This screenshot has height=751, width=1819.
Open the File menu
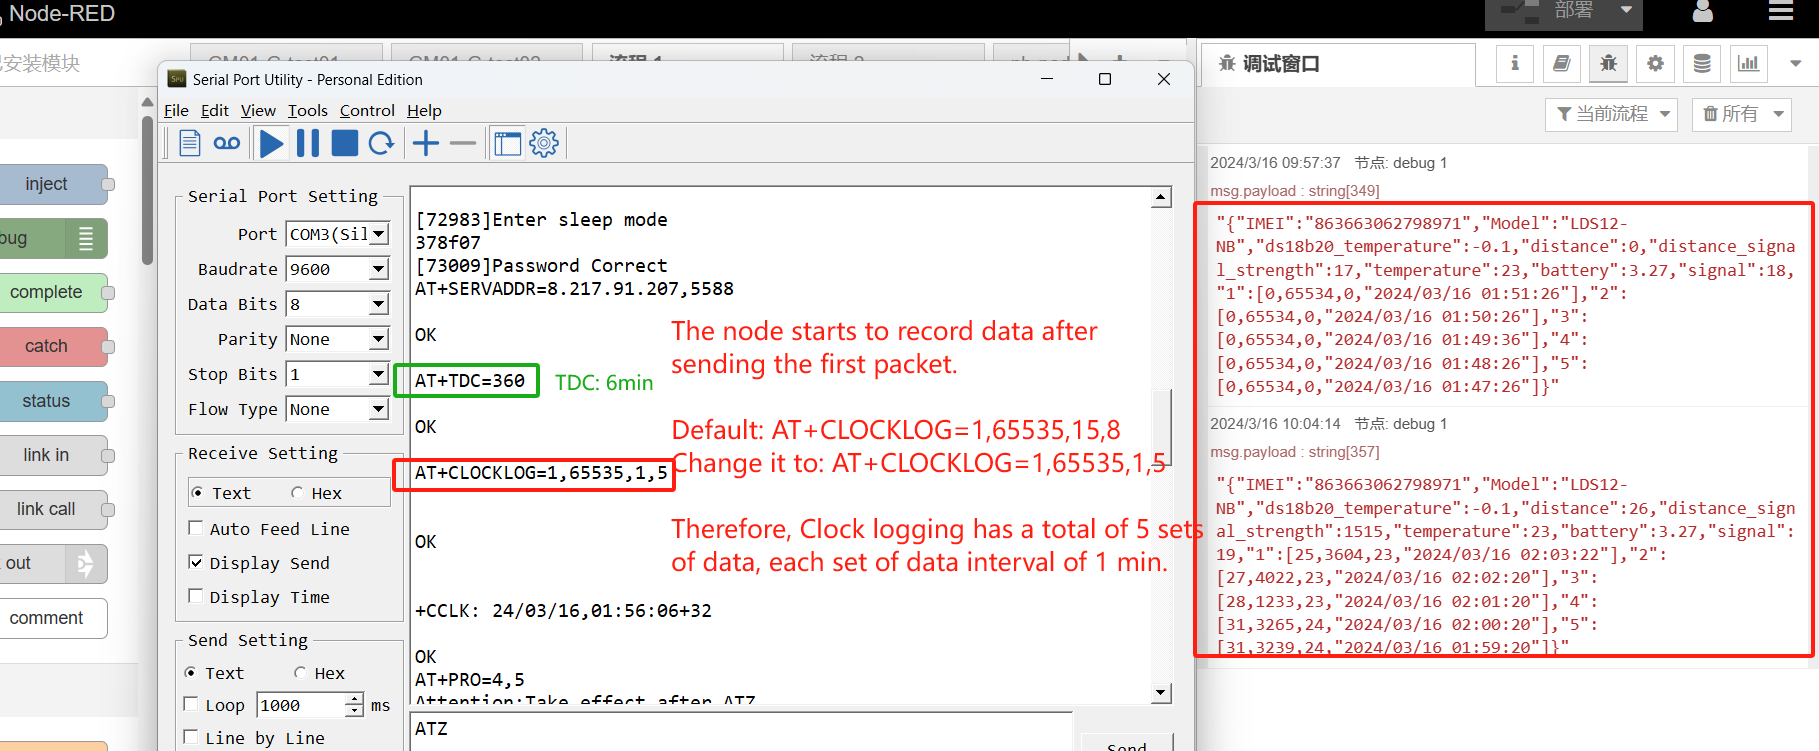176,111
